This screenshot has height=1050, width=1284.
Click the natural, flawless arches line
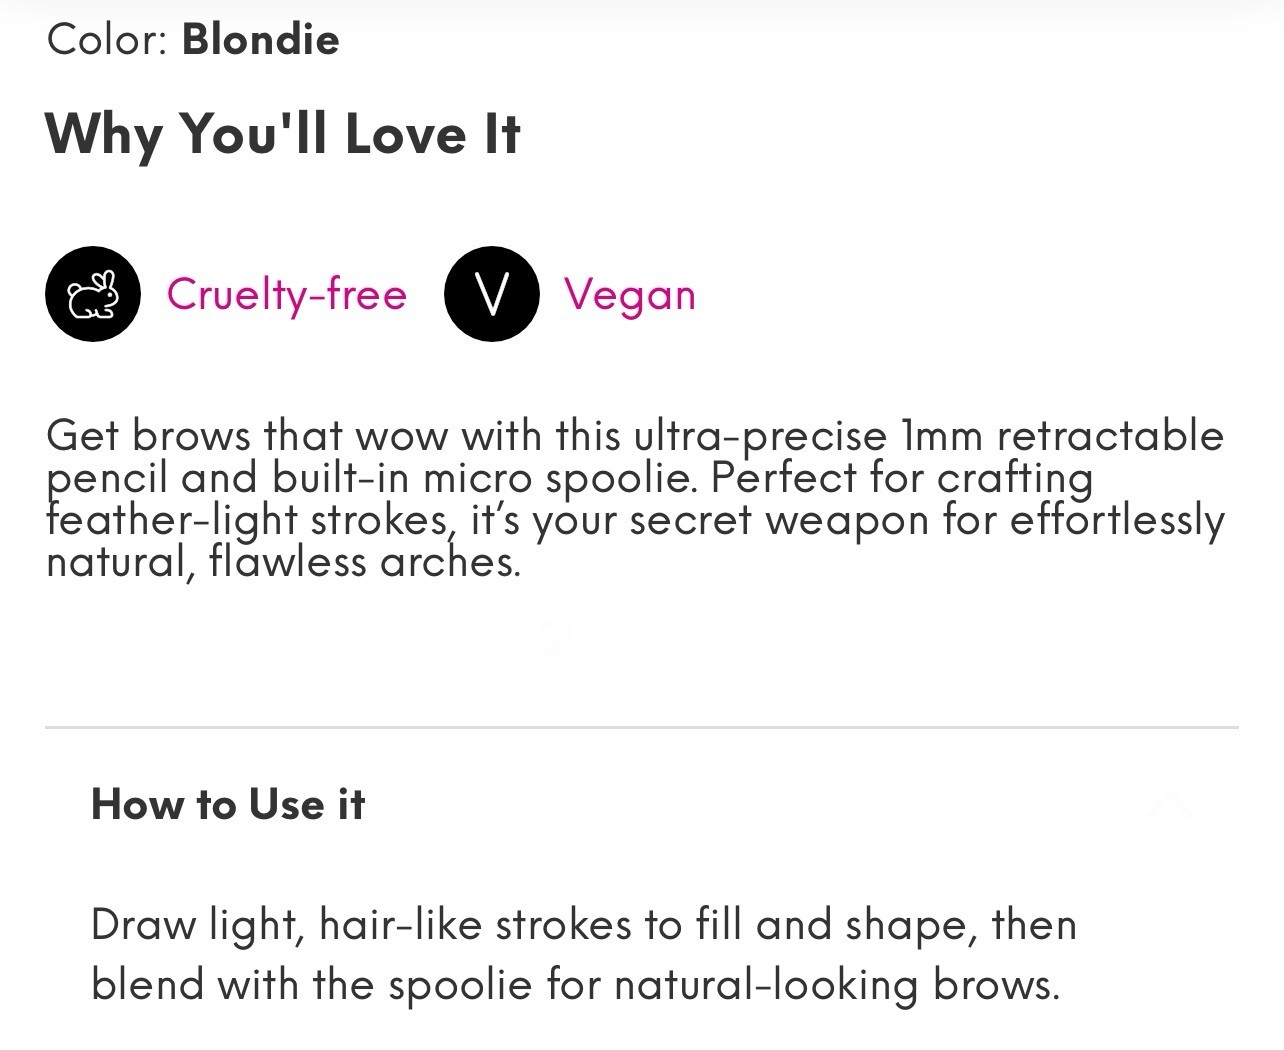[284, 563]
